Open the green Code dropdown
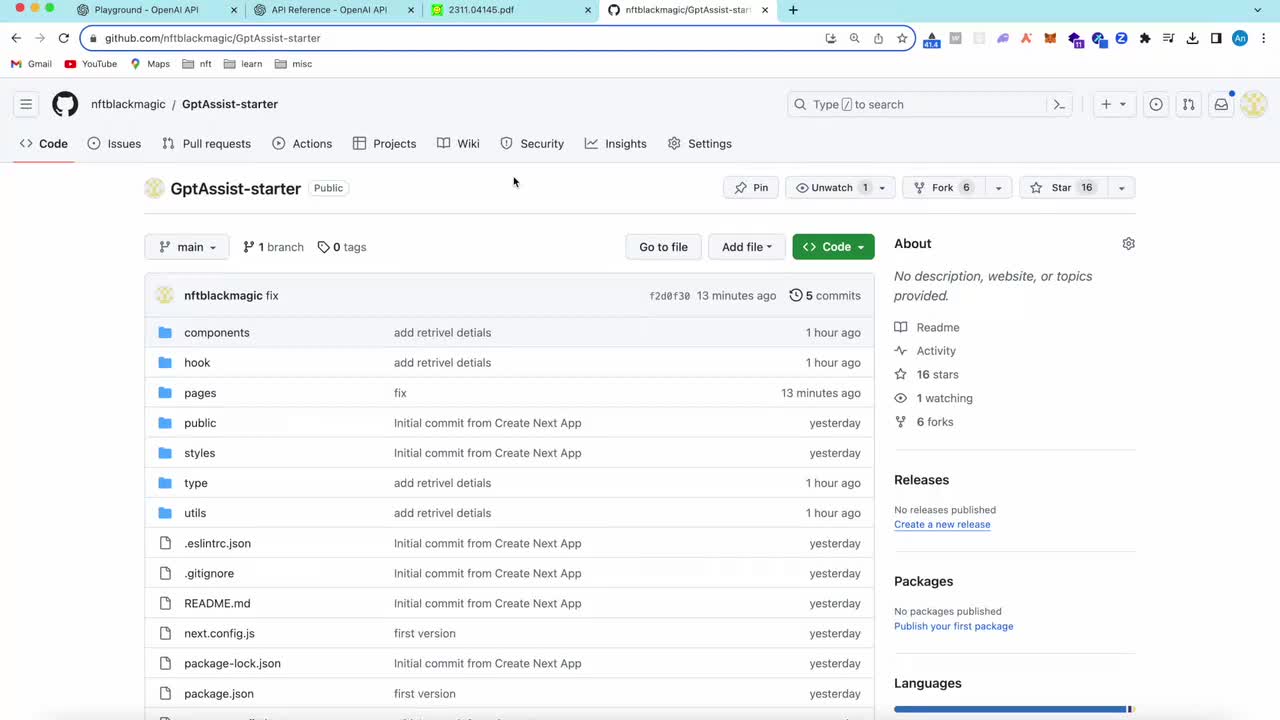1280x720 pixels. [833, 247]
